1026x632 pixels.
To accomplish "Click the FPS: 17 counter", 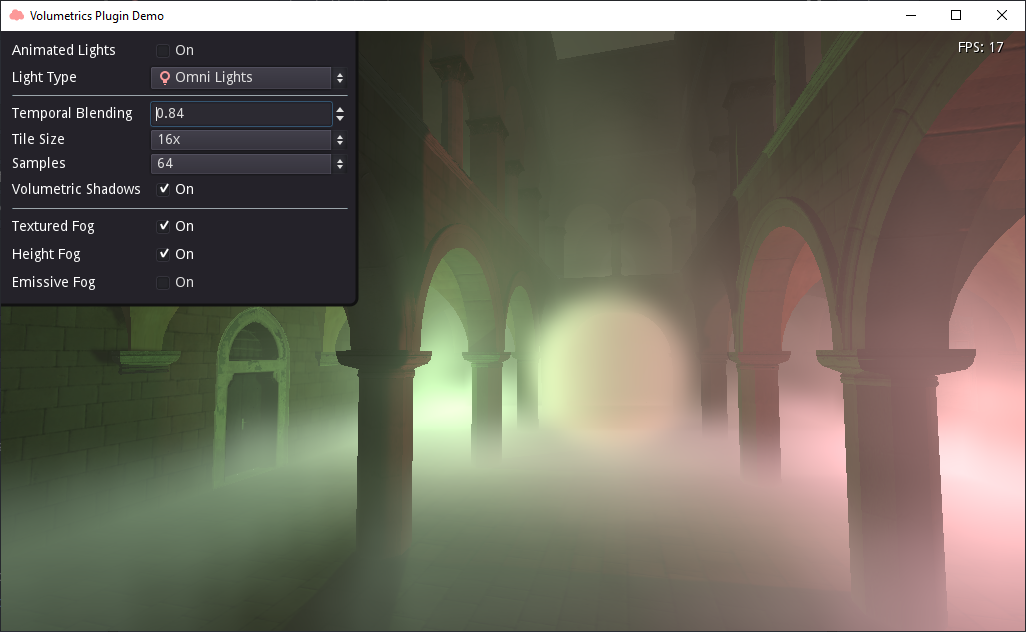I will click(x=980, y=48).
